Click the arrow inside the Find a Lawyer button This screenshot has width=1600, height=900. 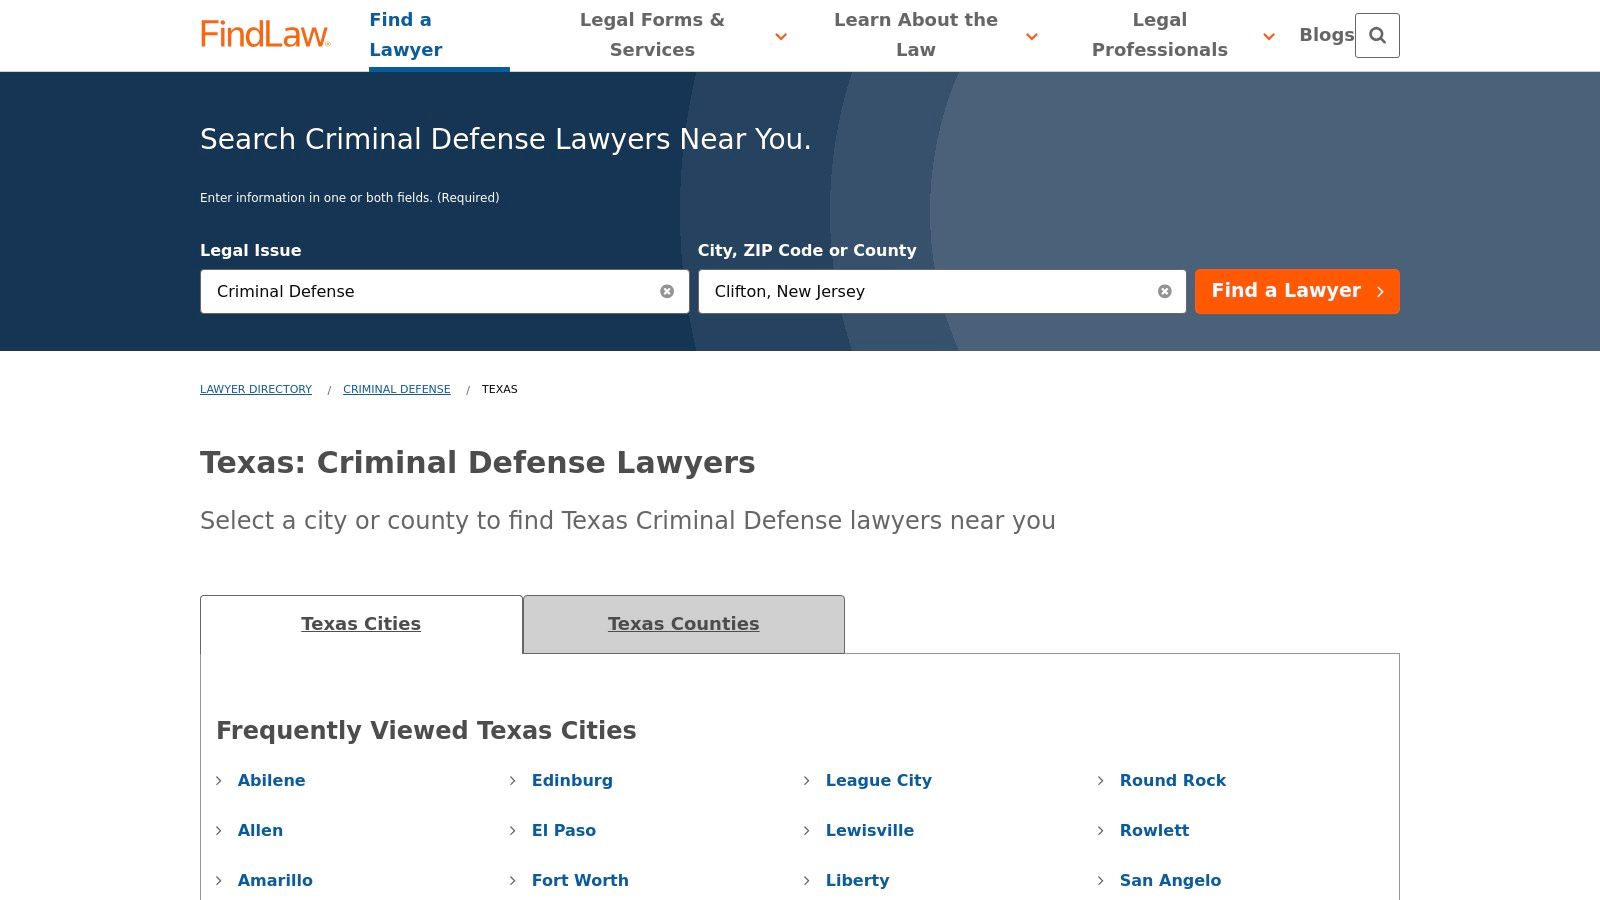[1382, 292]
